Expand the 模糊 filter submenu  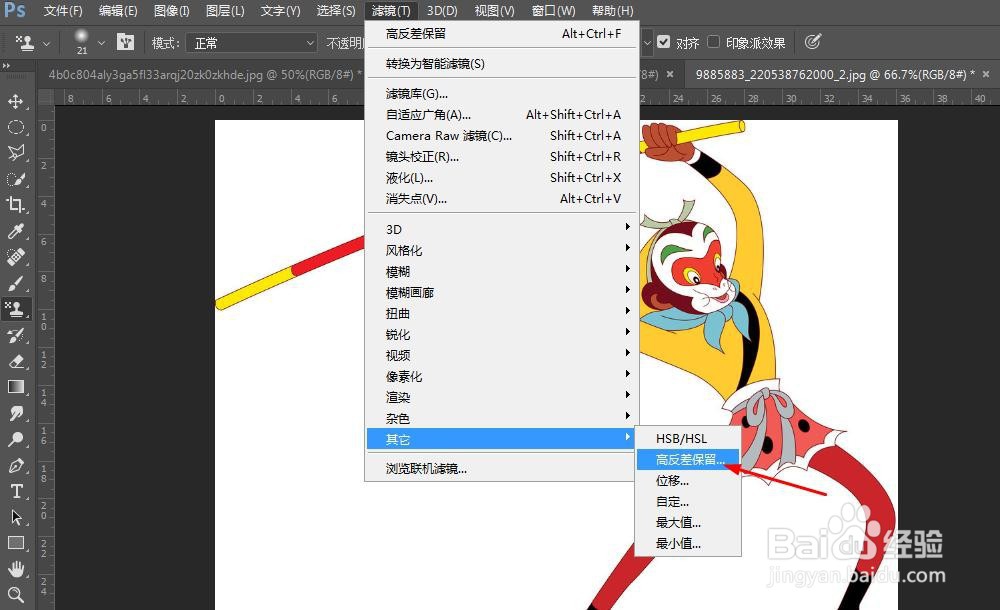pos(501,271)
